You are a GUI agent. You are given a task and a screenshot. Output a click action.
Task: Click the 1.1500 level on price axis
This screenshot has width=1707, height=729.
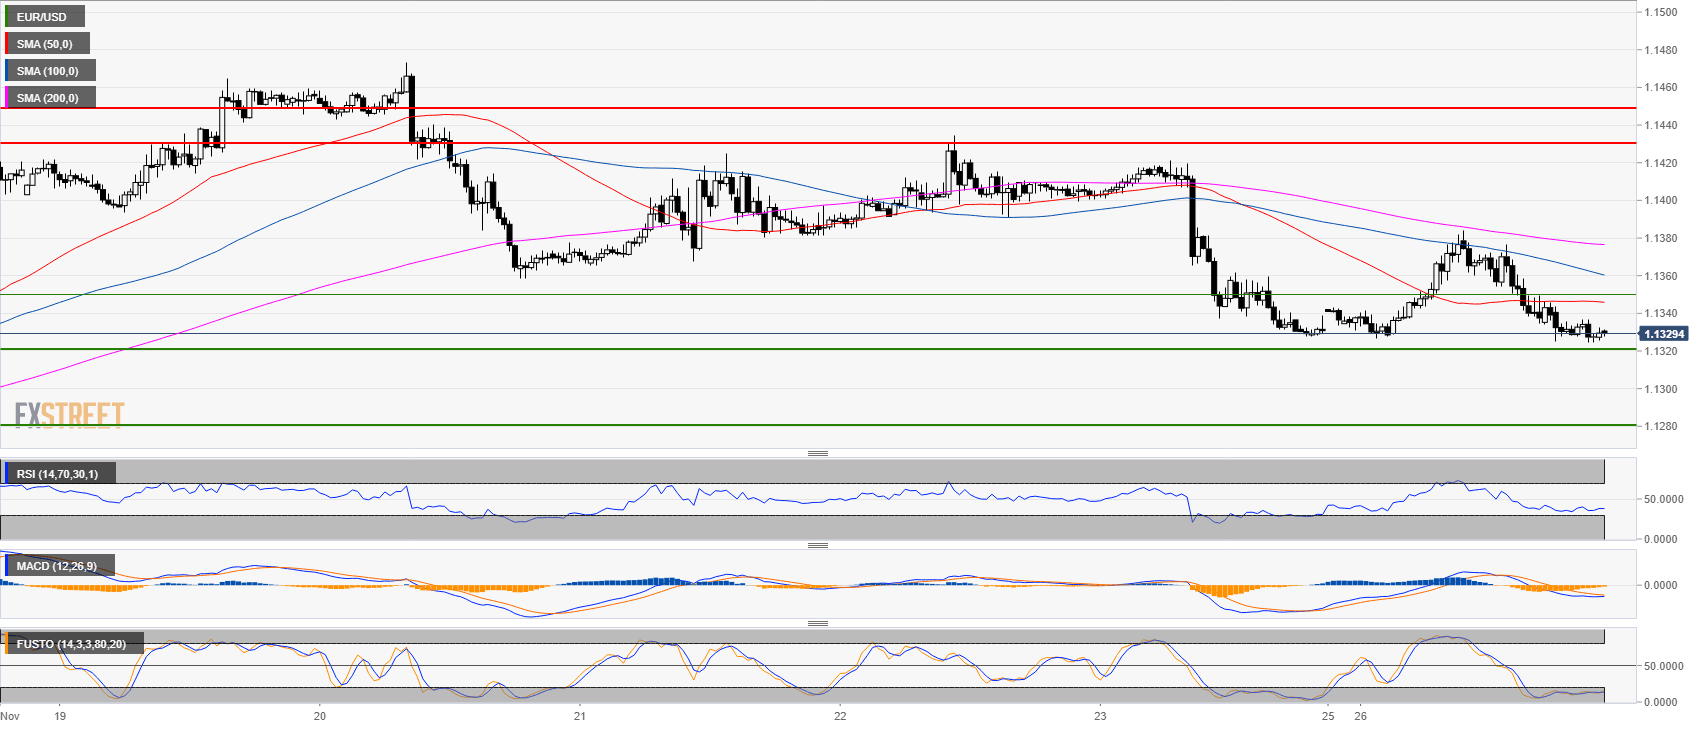click(x=1662, y=12)
